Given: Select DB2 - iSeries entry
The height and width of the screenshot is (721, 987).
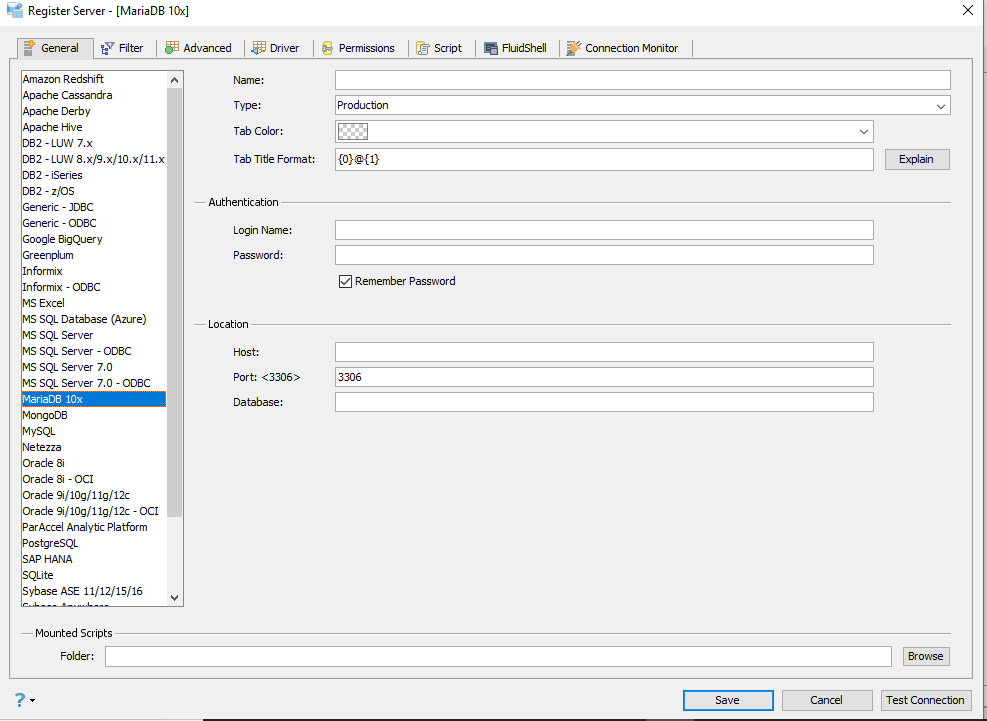Looking at the screenshot, I should point(94,175).
